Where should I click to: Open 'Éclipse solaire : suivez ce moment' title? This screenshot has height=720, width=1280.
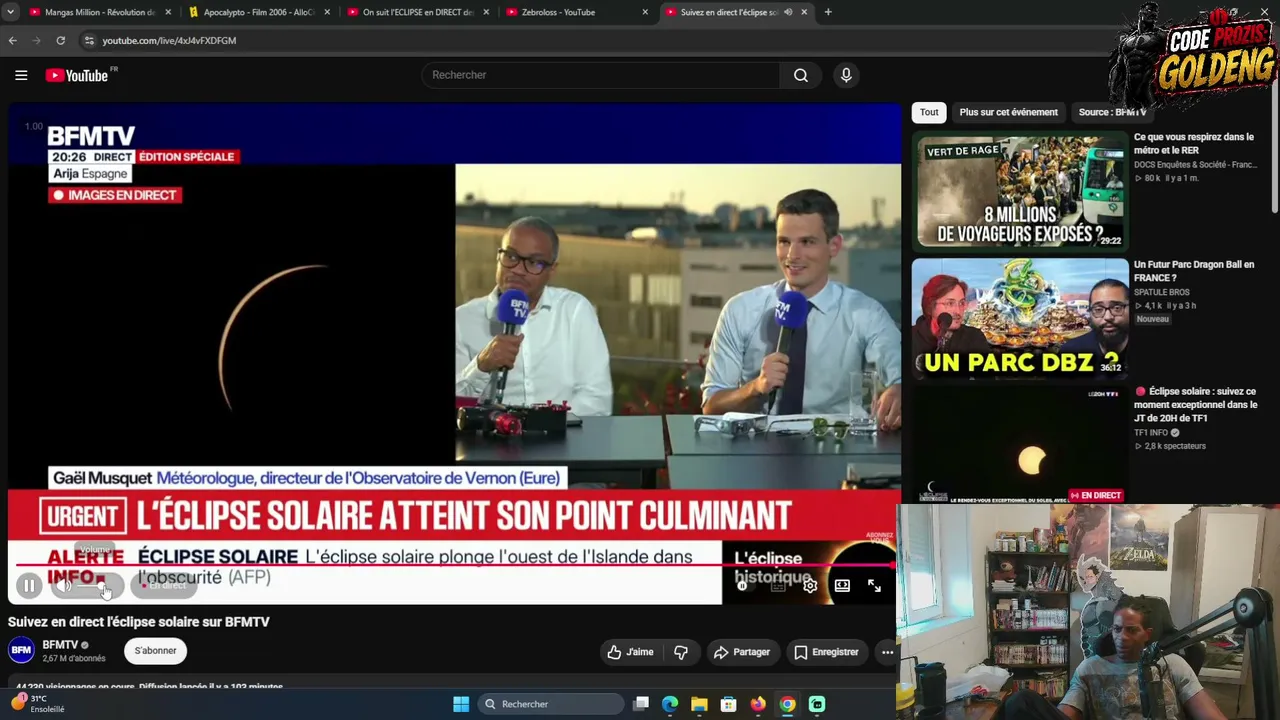[1196, 405]
